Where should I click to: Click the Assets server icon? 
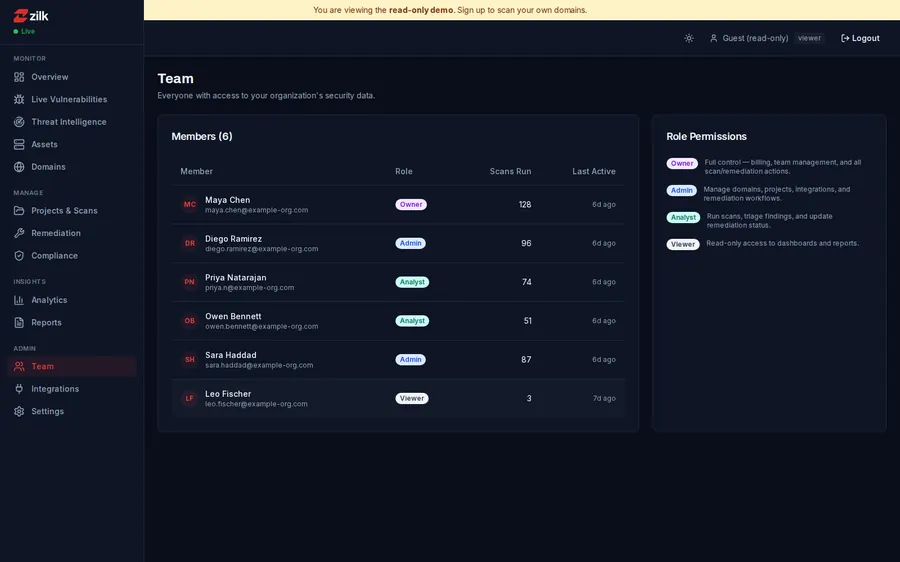coord(19,144)
